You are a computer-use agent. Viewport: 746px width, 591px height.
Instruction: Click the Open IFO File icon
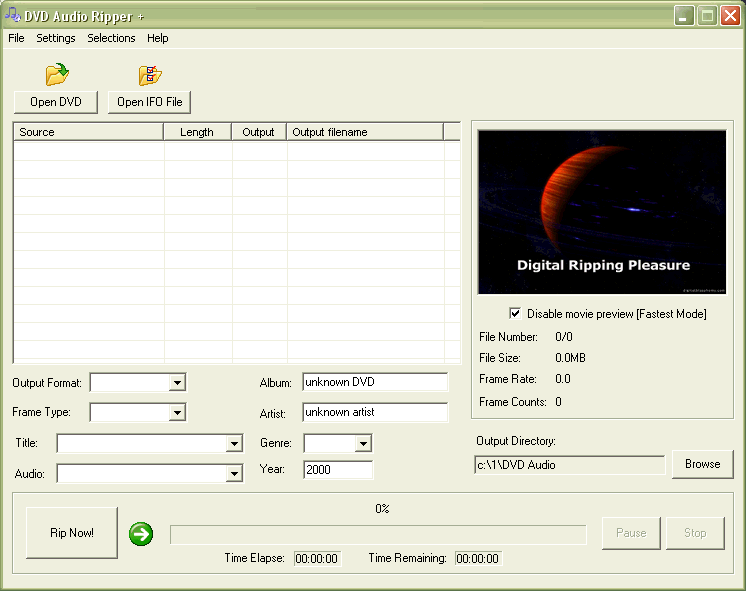coord(150,75)
